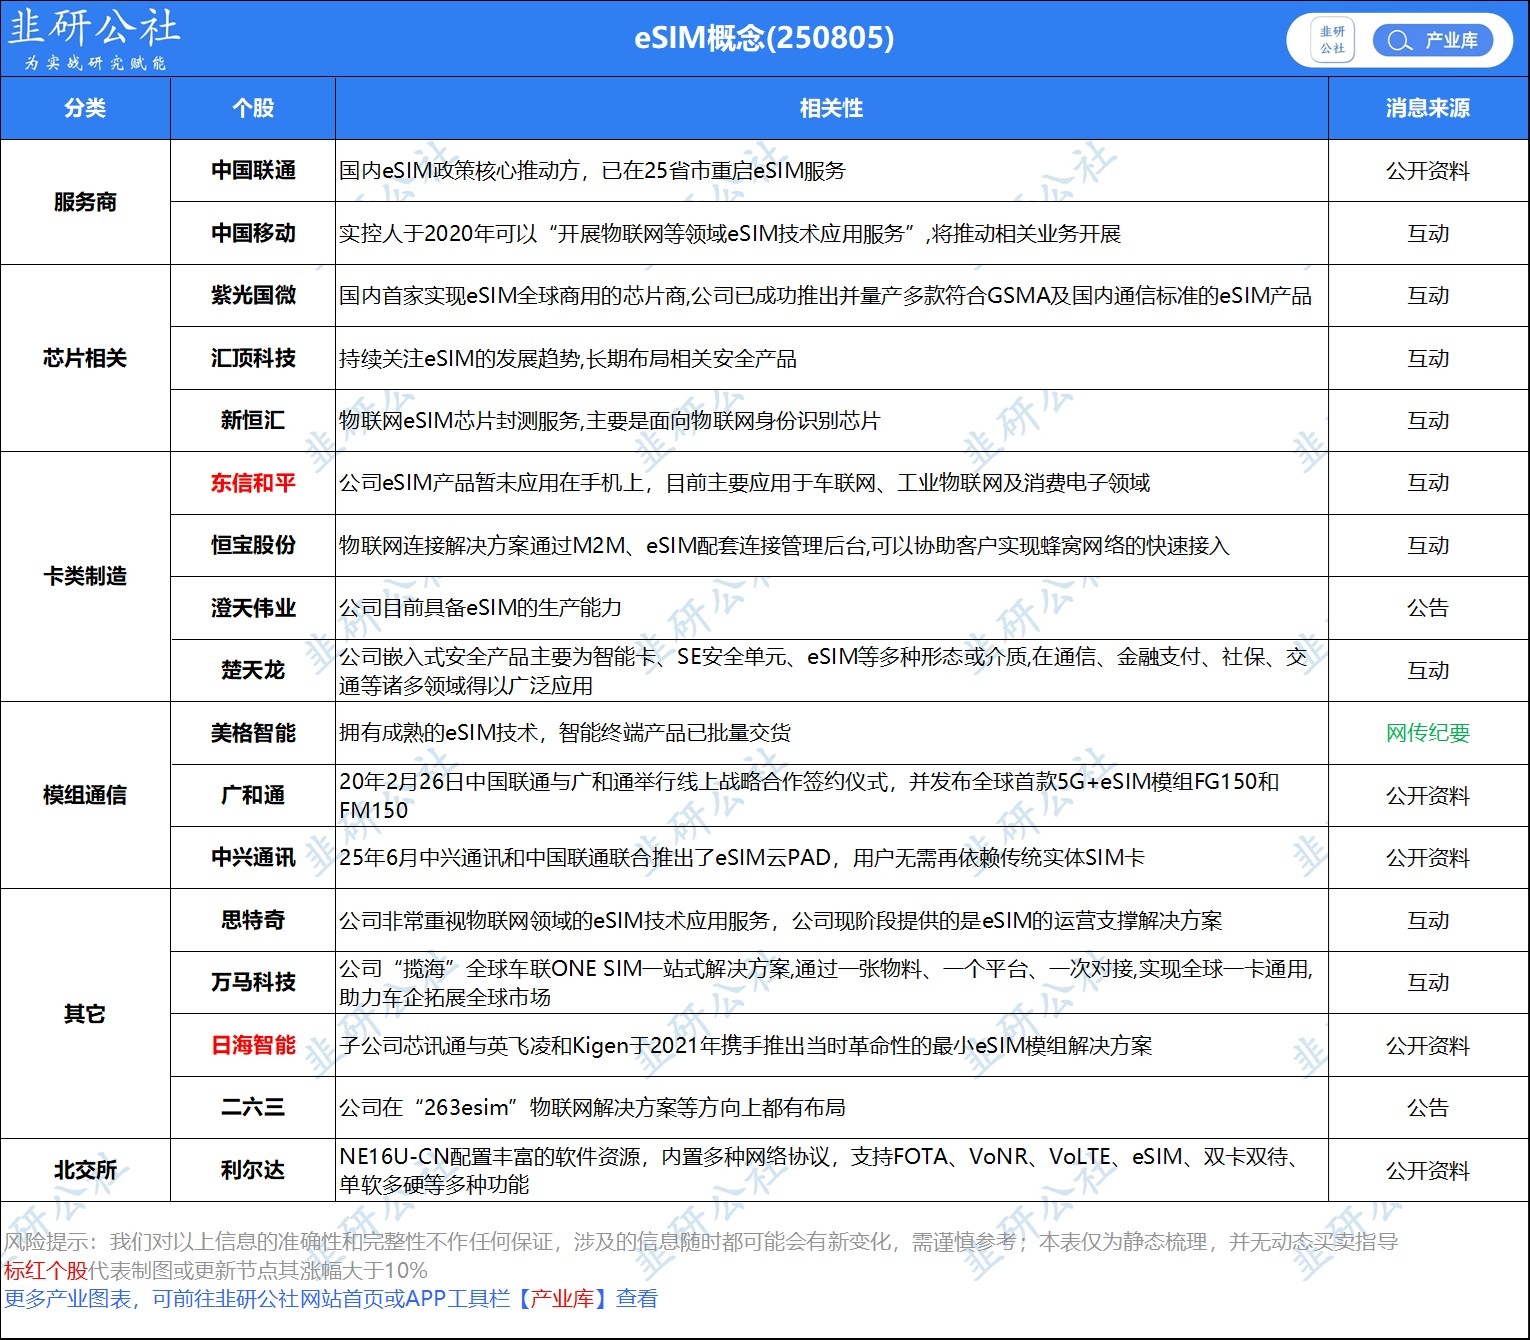
Task: Select the 个股 column header
Action: [x=253, y=108]
